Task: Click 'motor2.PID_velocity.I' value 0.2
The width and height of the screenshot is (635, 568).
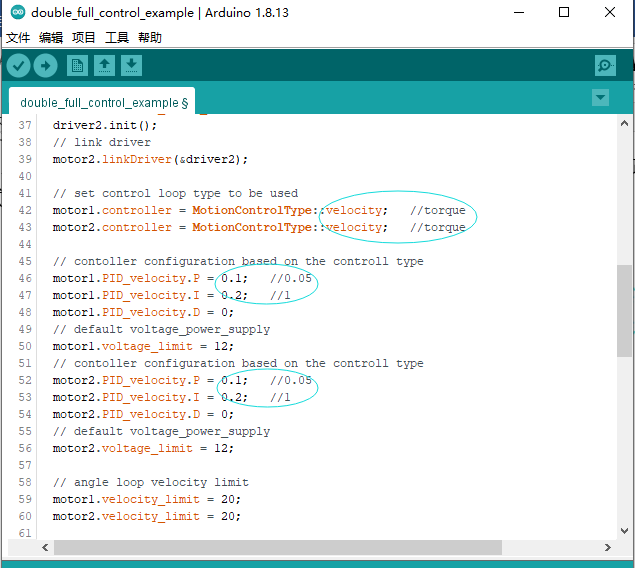Action: 231,397
